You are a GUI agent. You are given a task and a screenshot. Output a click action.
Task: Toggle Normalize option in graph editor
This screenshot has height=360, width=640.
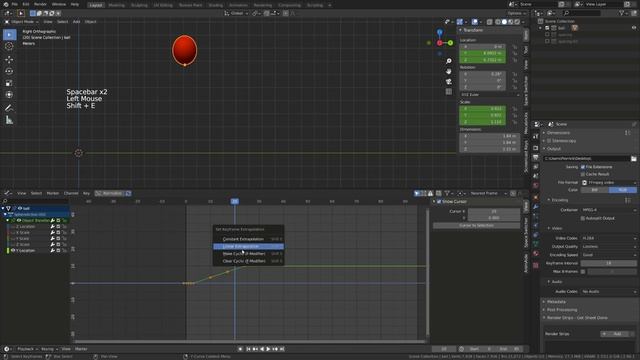[x=109, y=193]
